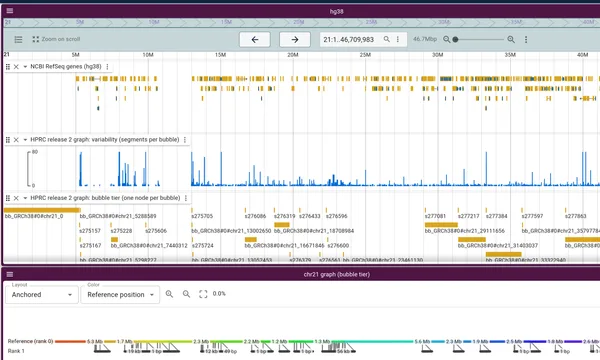The height and width of the screenshot is (360, 600).
Task: Fit the chr21 graph to view
Action: [203, 294]
